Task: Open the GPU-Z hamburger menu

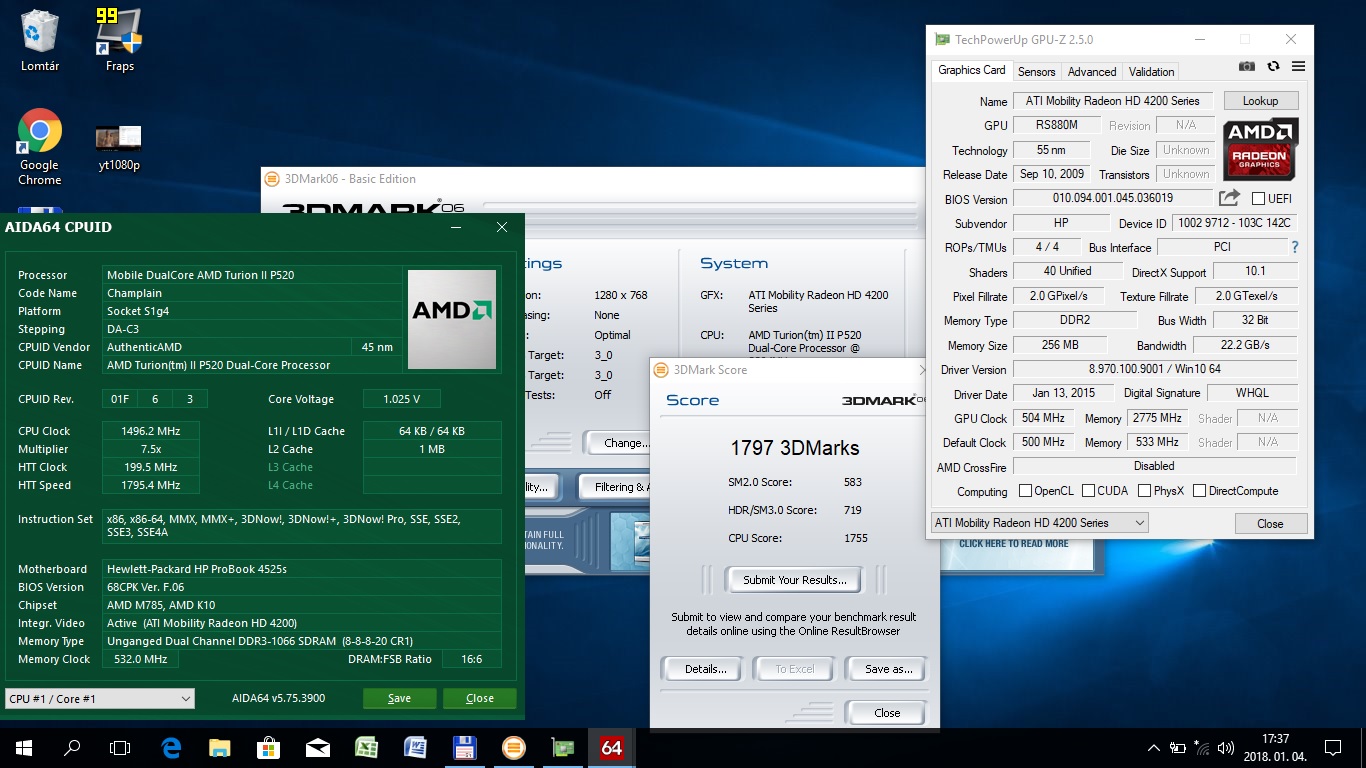Action: click(1298, 66)
